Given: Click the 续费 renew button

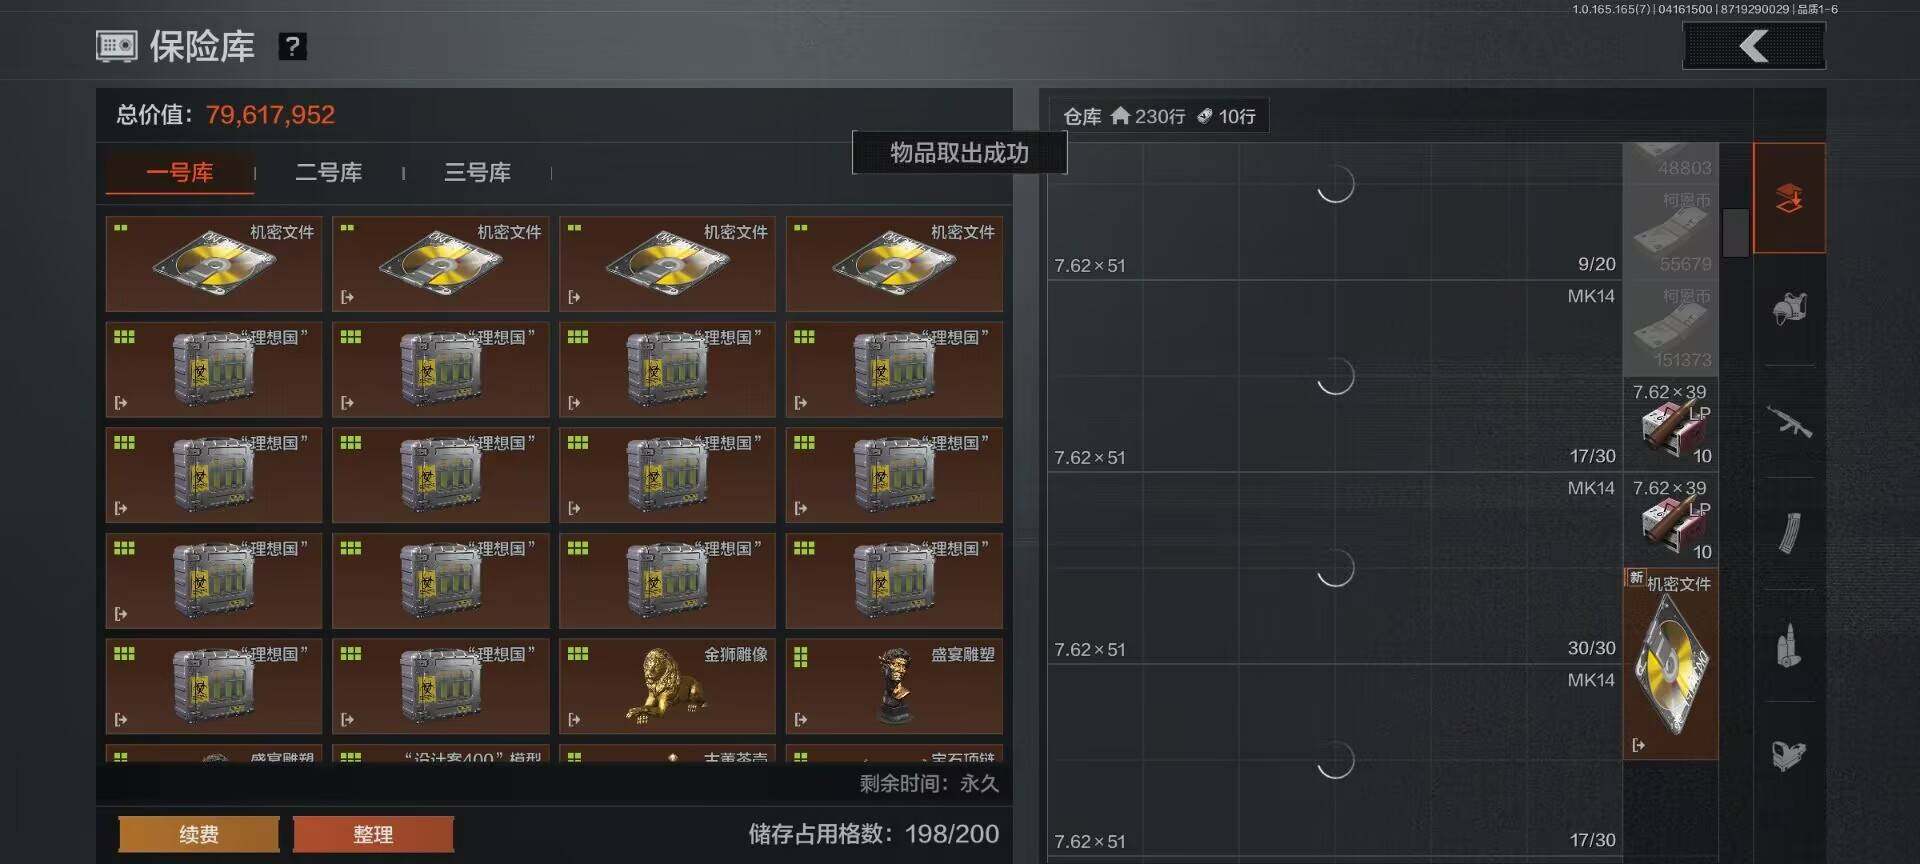Looking at the screenshot, I should pos(199,834).
